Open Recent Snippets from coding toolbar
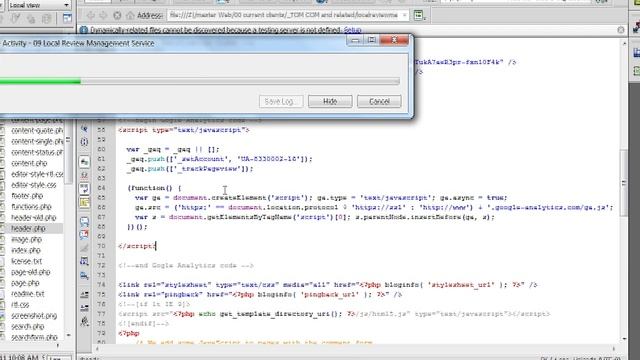Screen dimensions: 640x360 tap(84, 261)
